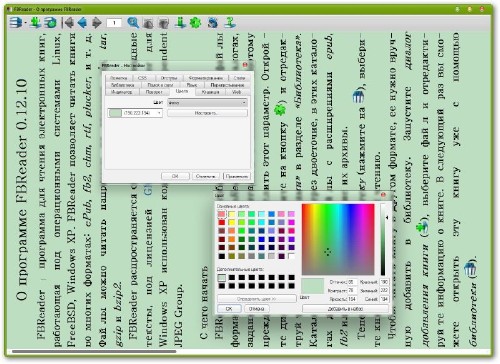
Task: Expand the color target combo box
Action: tap(207, 103)
